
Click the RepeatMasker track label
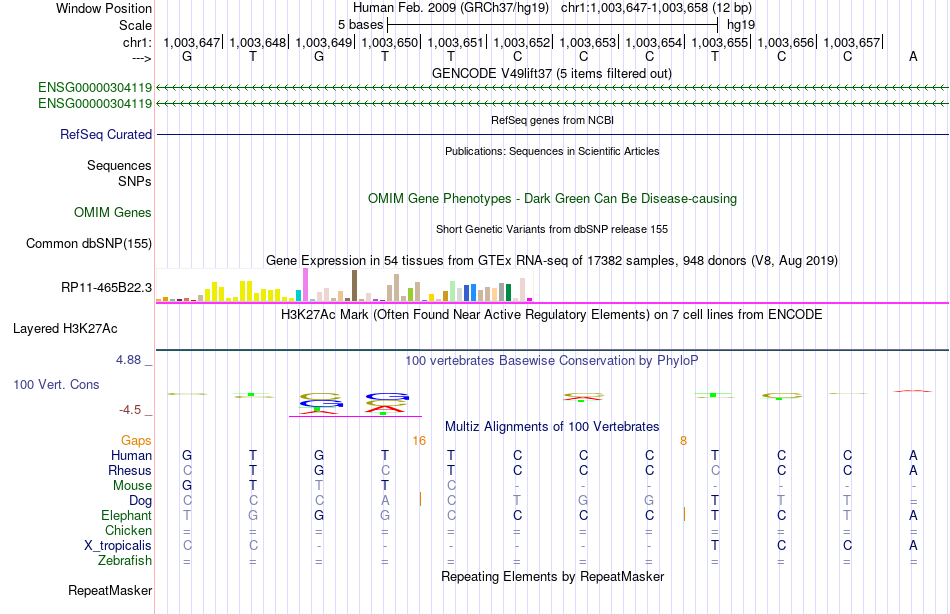coord(110,590)
